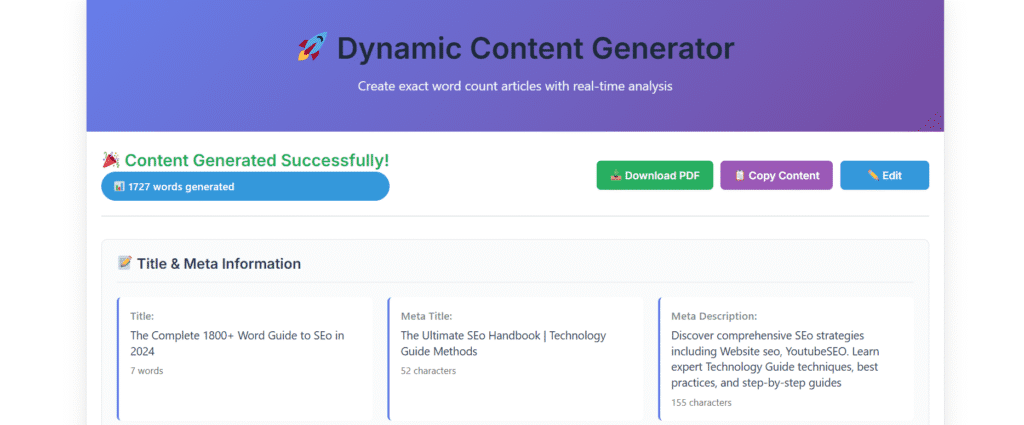
Task: Click the '155 characters' count under Meta Description
Action: pos(701,403)
